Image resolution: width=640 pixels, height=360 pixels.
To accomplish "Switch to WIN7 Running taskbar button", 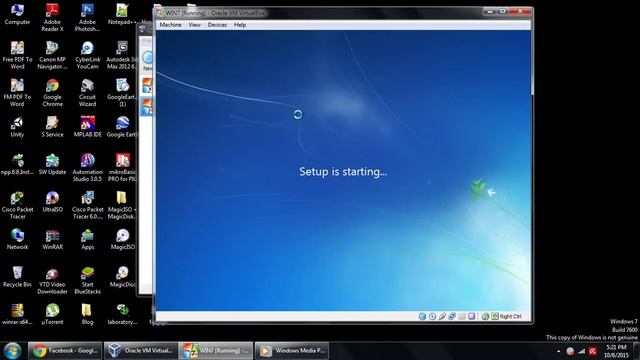I will coord(216,351).
